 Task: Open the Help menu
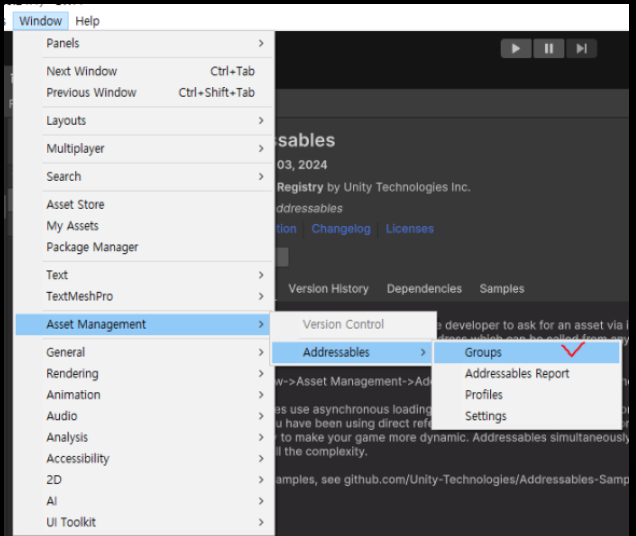point(87,21)
